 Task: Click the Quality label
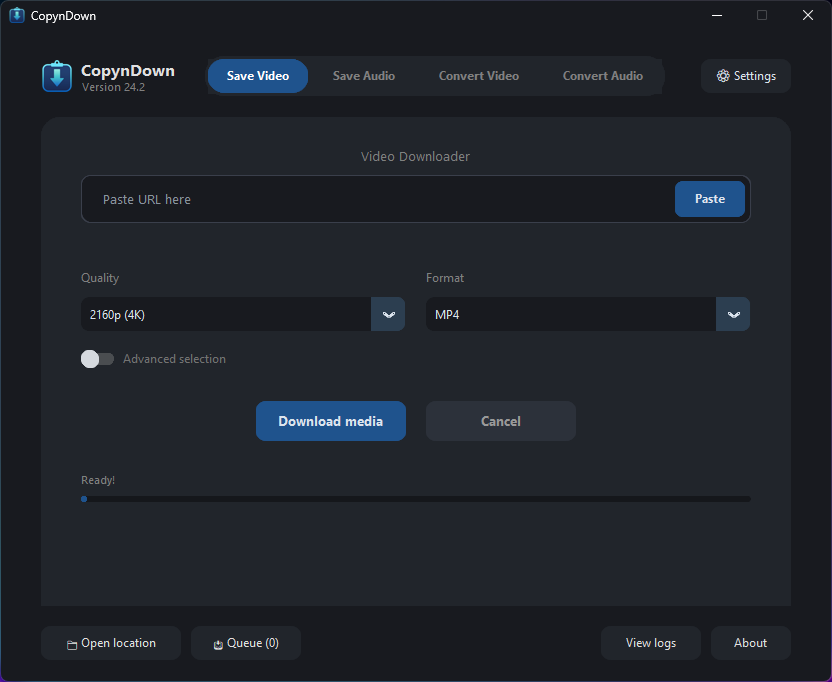100,278
